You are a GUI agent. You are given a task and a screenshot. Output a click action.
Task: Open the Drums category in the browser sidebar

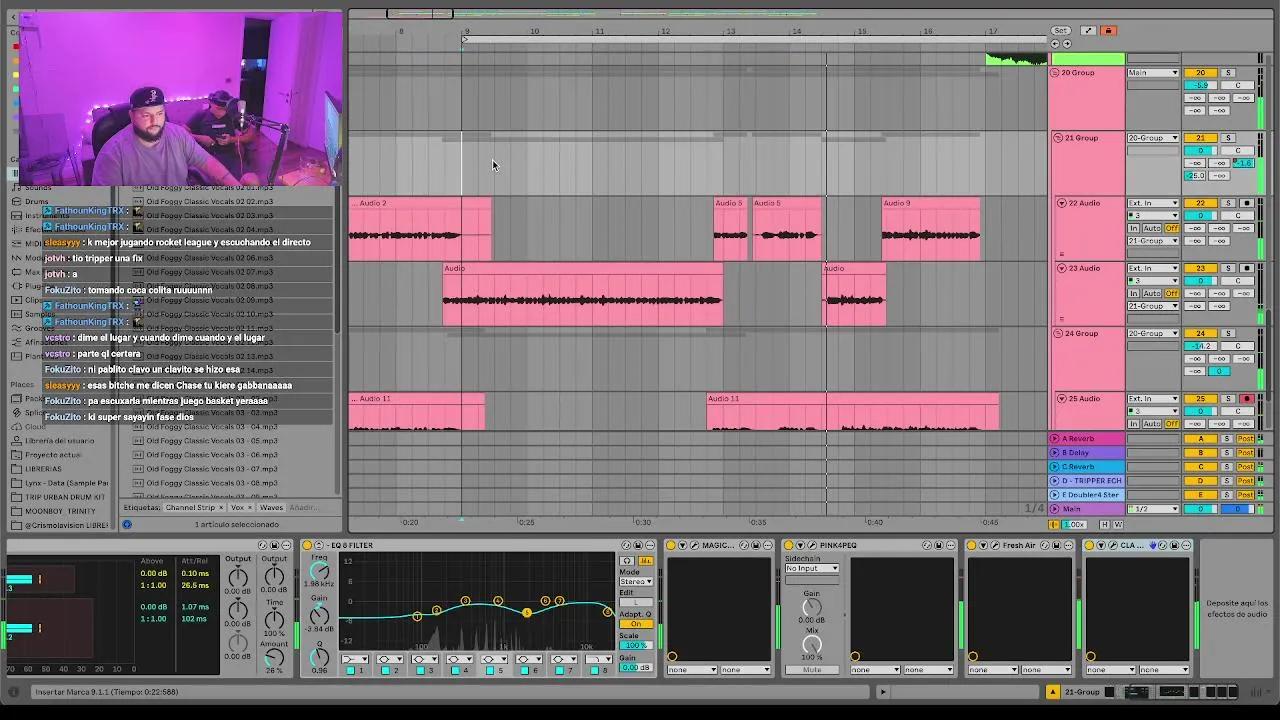pyautogui.click(x=38, y=201)
